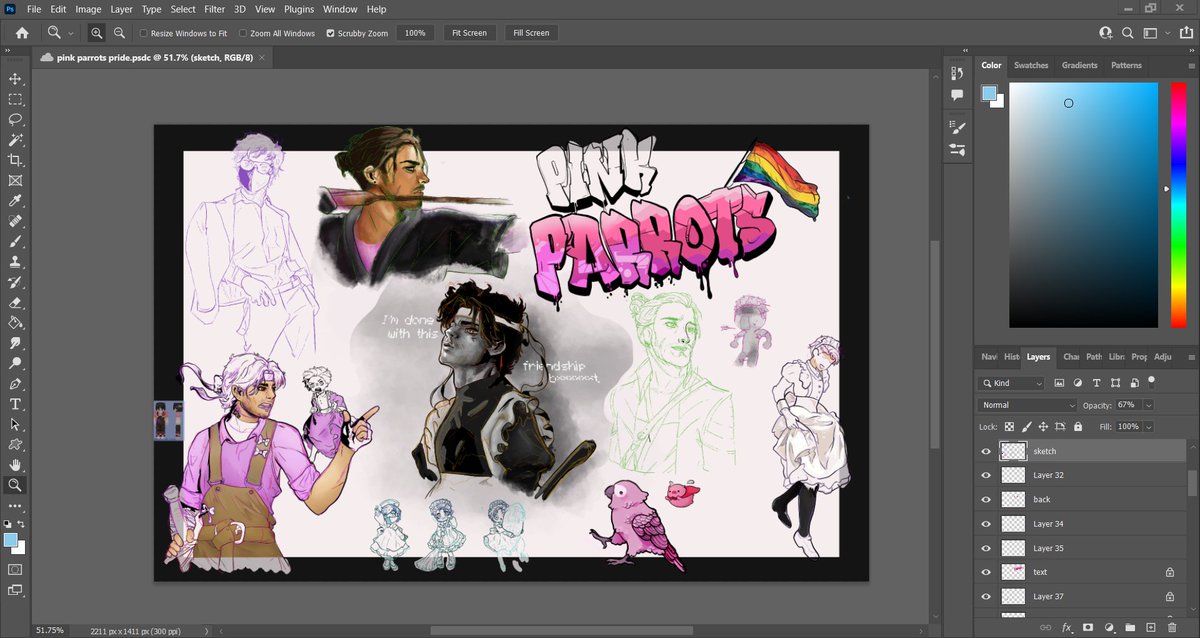Toggle visibility of Layer 35
The image size is (1200, 638).
(985, 547)
